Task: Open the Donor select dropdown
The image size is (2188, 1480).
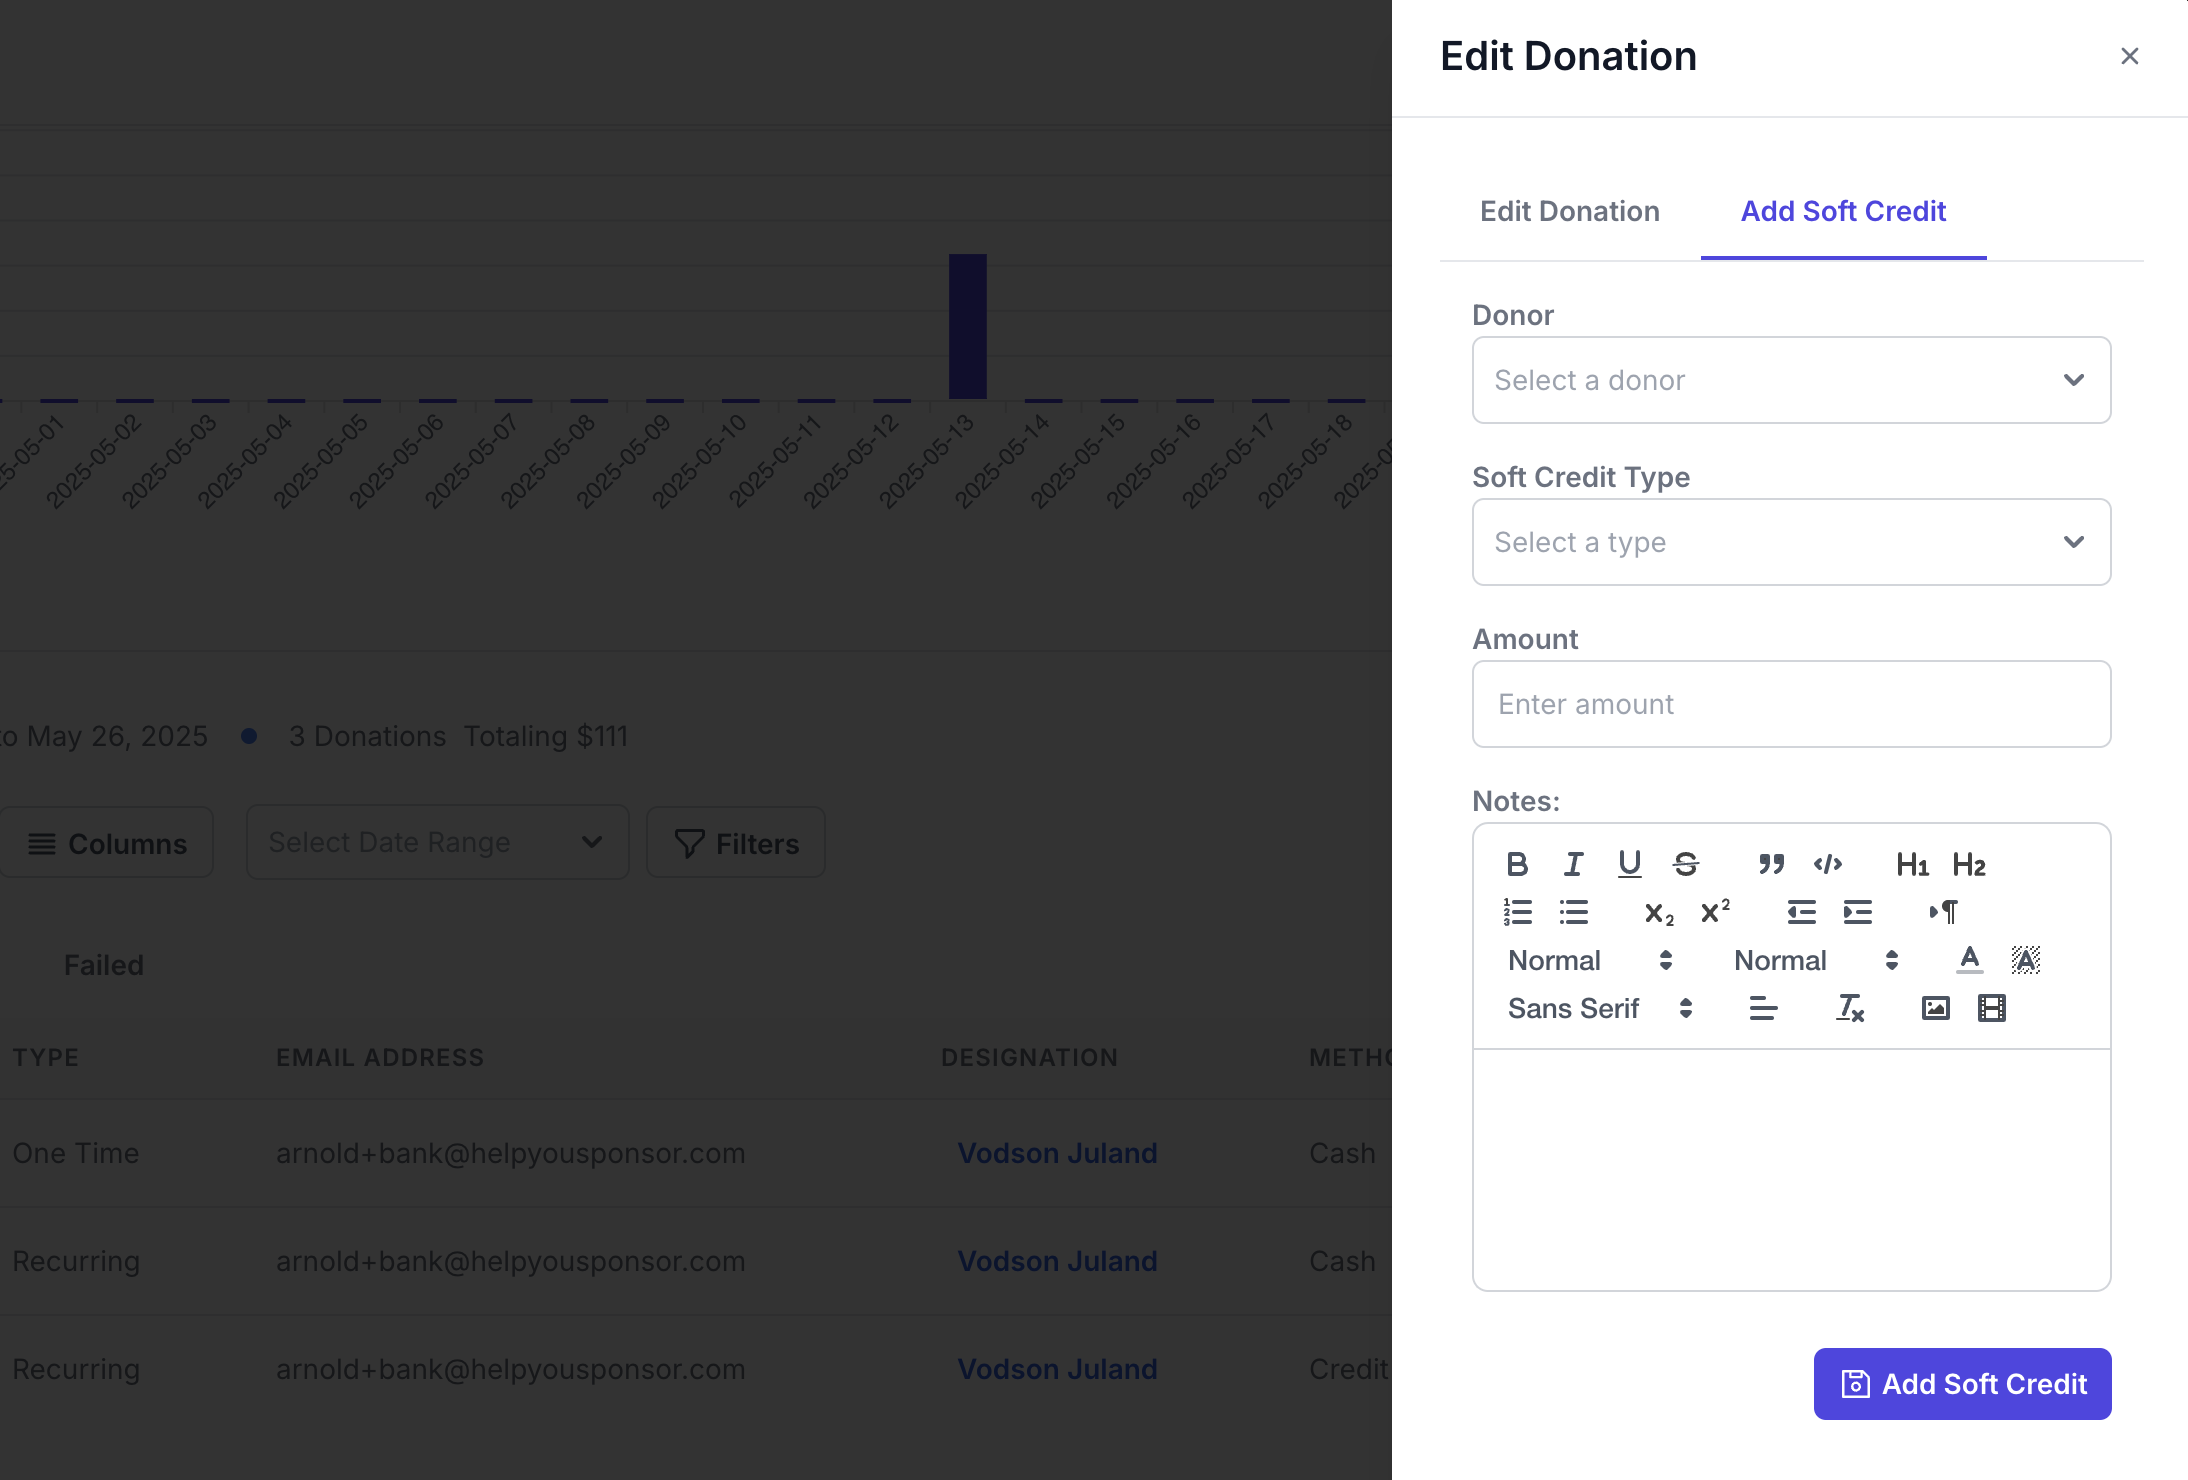Action: pos(1791,380)
